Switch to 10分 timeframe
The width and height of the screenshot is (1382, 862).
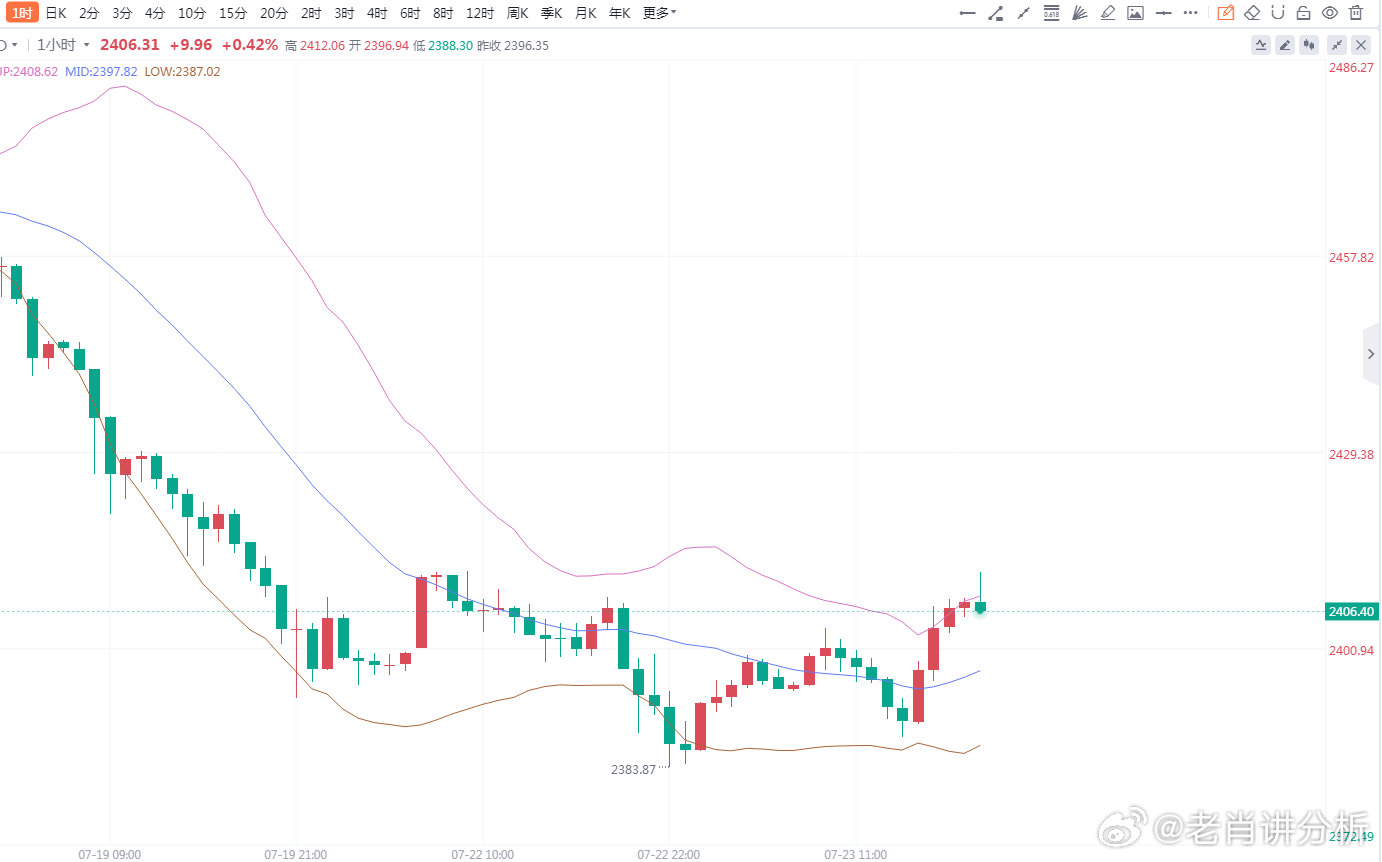click(192, 13)
